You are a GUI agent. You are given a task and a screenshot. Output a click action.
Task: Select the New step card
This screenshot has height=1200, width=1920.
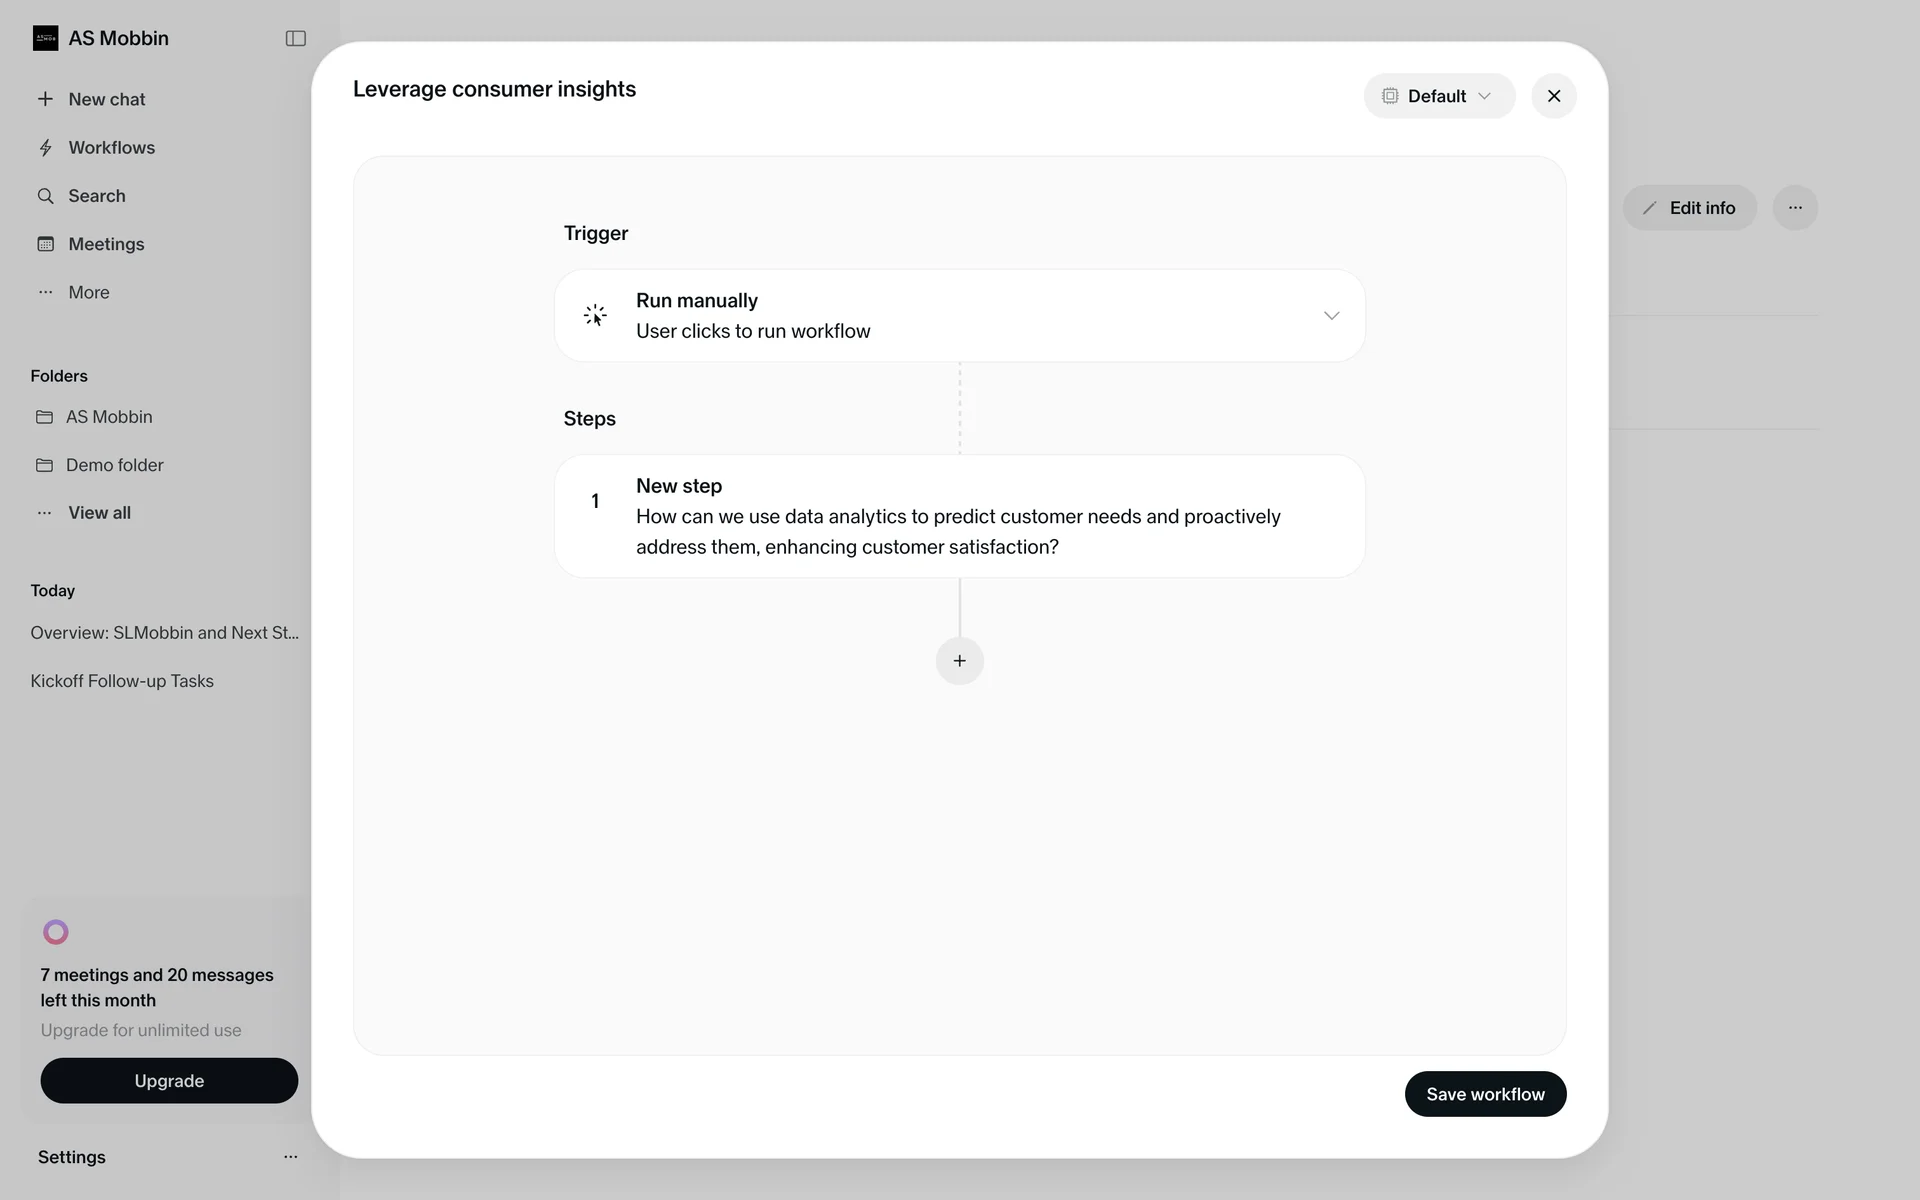tap(958, 516)
